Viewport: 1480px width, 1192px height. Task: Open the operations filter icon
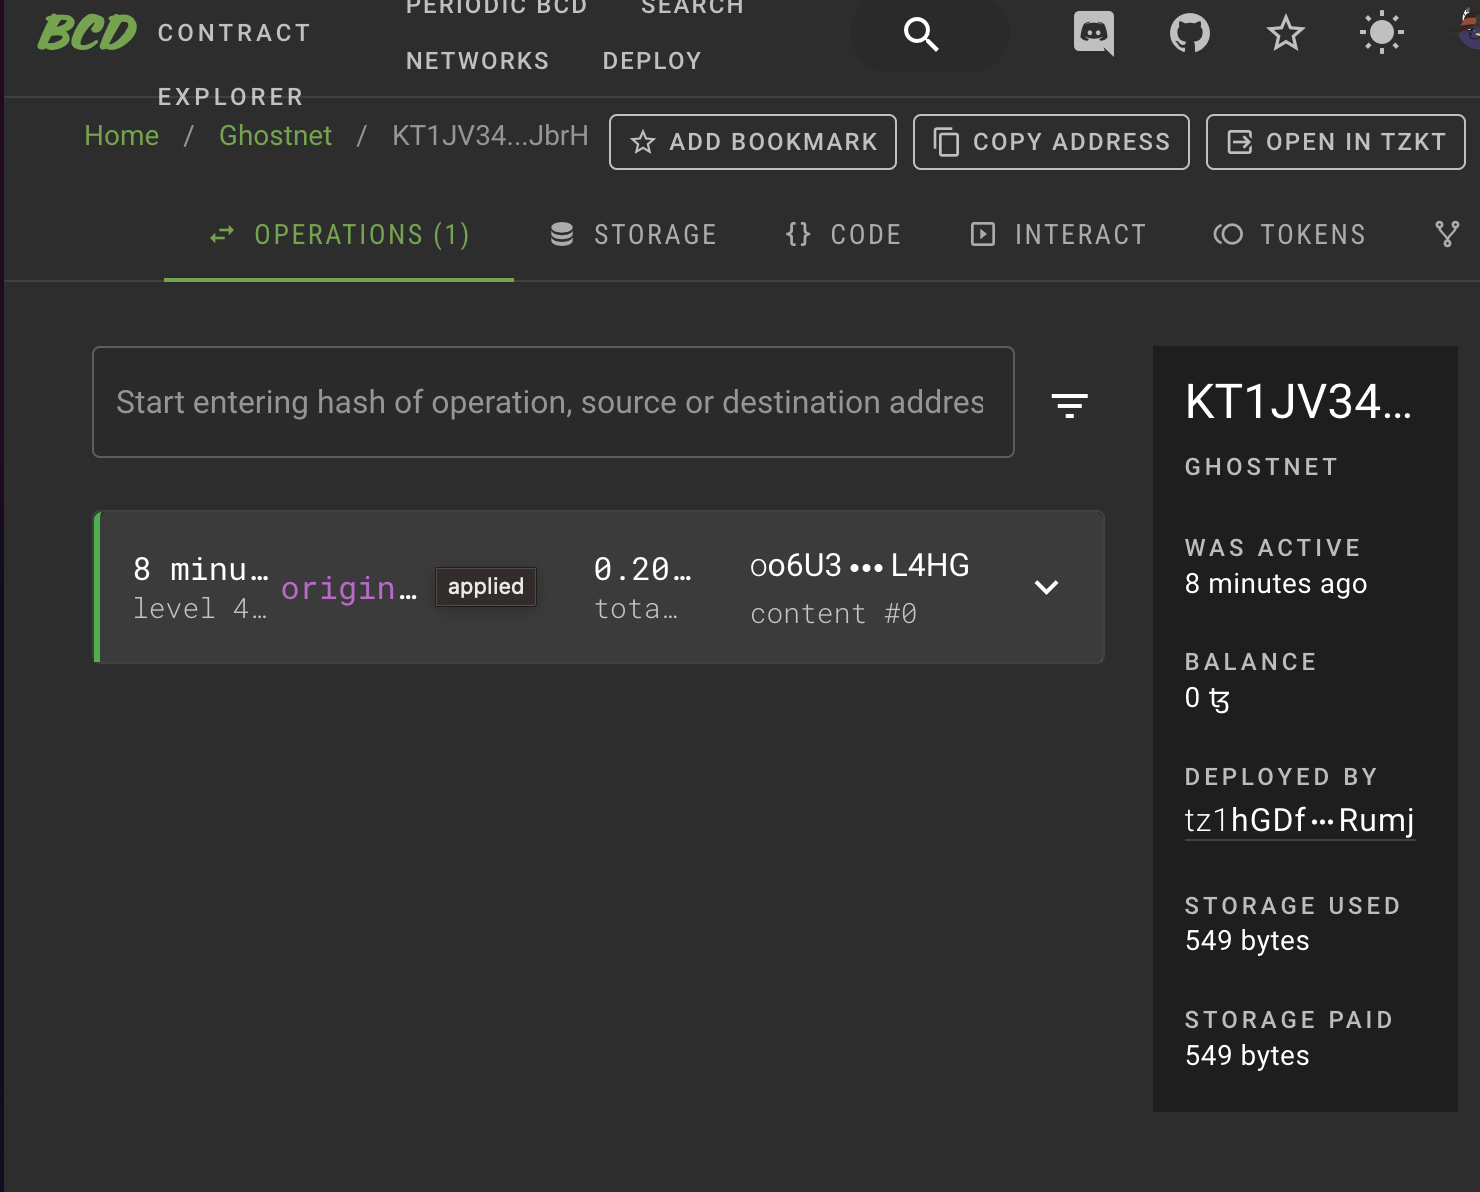1069,404
